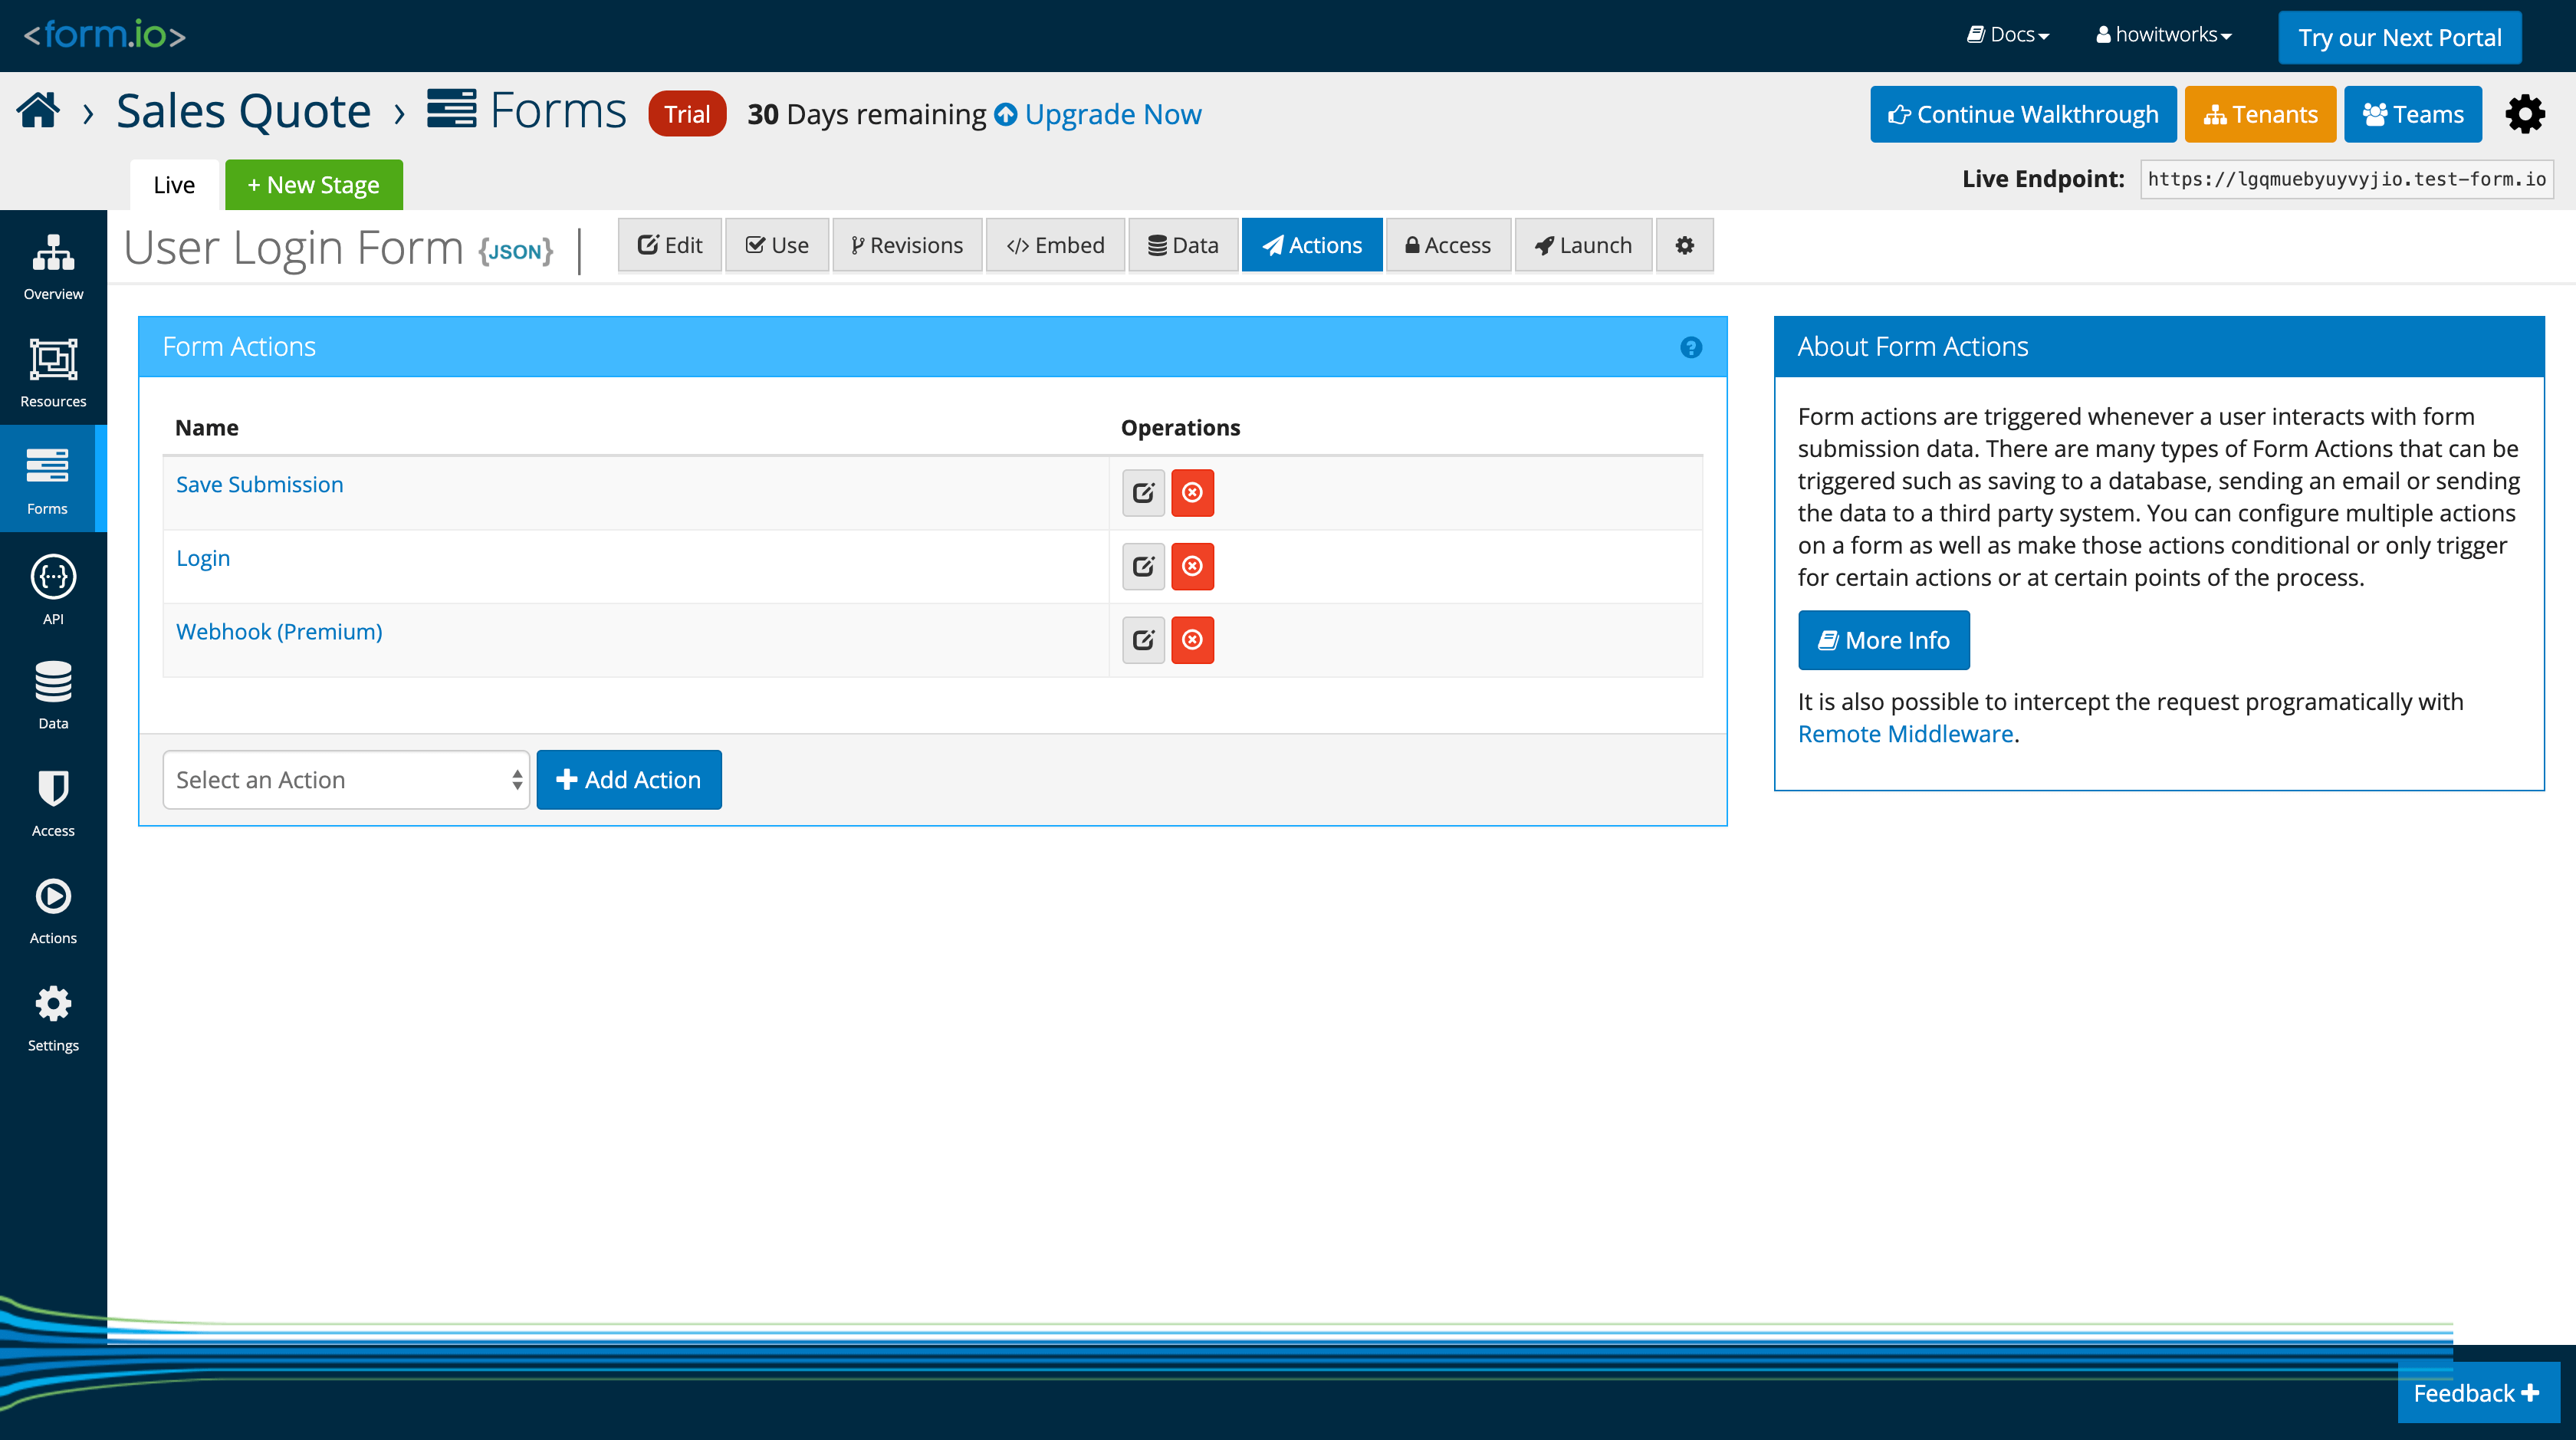The height and width of the screenshot is (1440, 2576).
Task: Click the Add Action button
Action: (628, 780)
